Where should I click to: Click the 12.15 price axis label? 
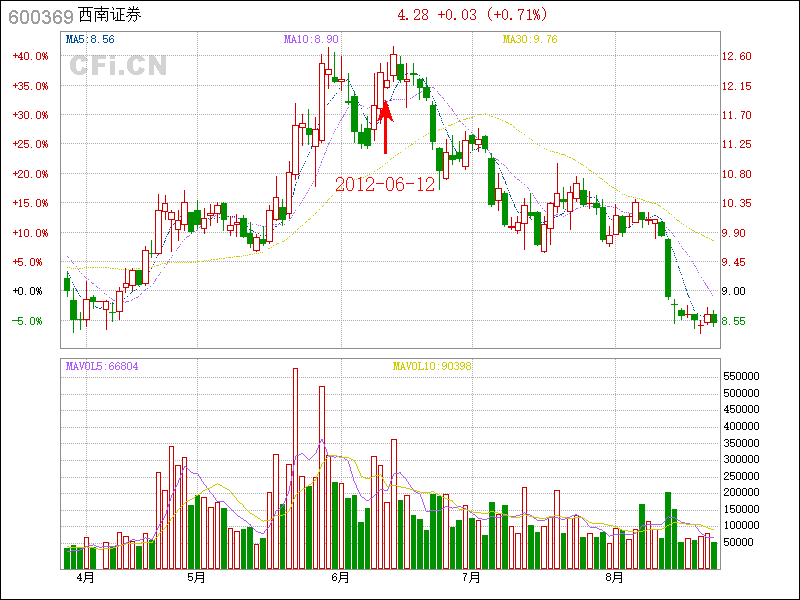click(737, 86)
